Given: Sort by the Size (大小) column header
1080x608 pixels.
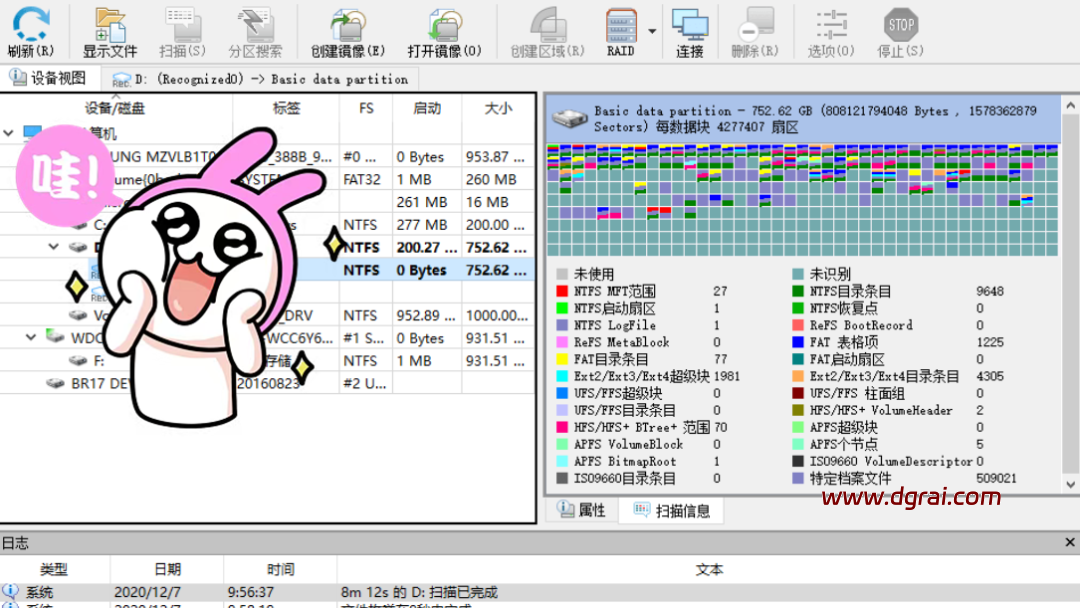Looking at the screenshot, I should pos(498,108).
